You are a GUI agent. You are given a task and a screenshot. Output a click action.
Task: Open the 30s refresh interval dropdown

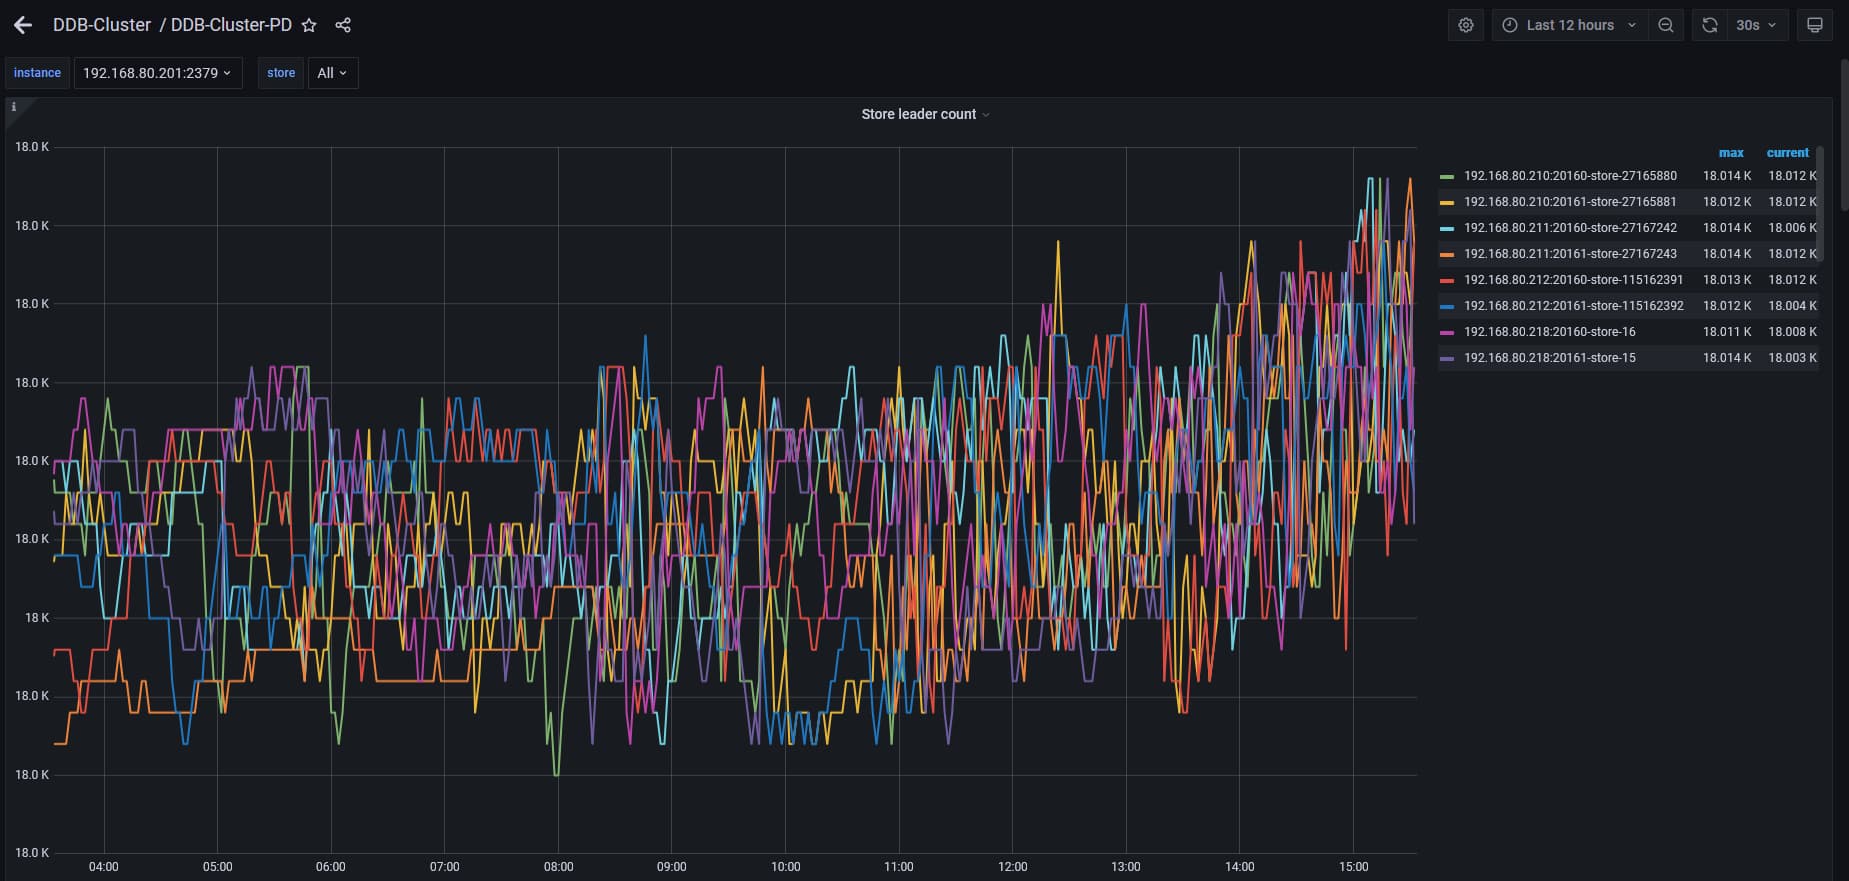click(1757, 25)
